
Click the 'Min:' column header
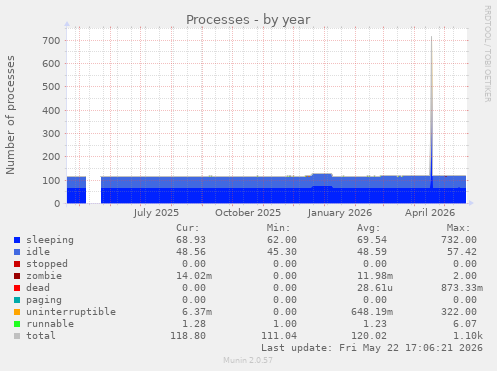[278, 228]
